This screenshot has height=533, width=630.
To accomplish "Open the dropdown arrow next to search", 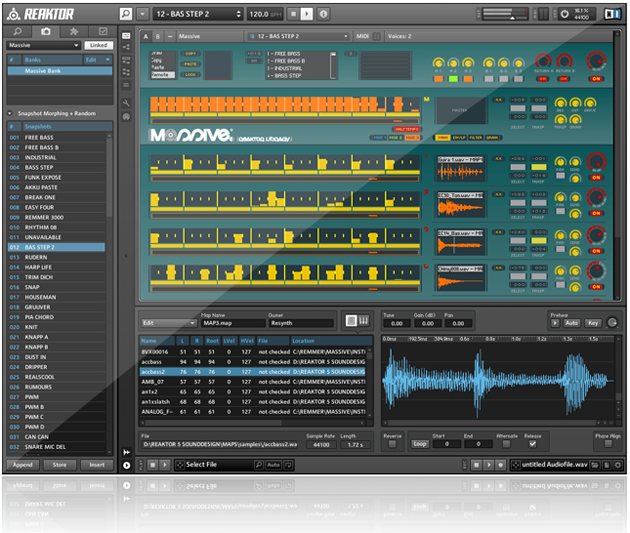I will pyautogui.click(x=142, y=14).
